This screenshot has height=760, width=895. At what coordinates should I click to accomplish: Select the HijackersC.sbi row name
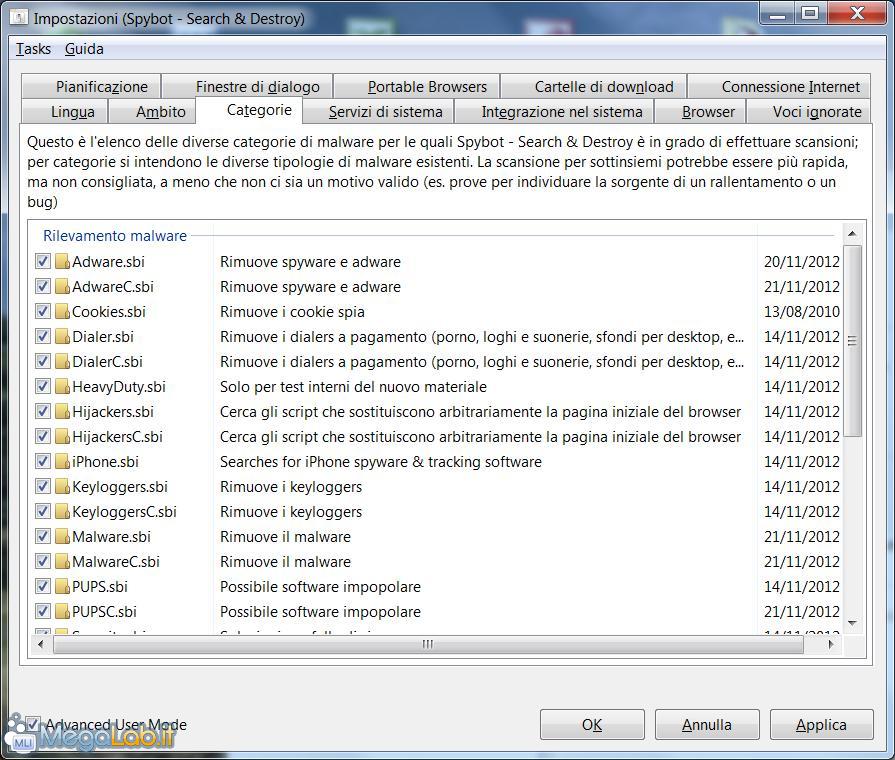click(x=118, y=437)
